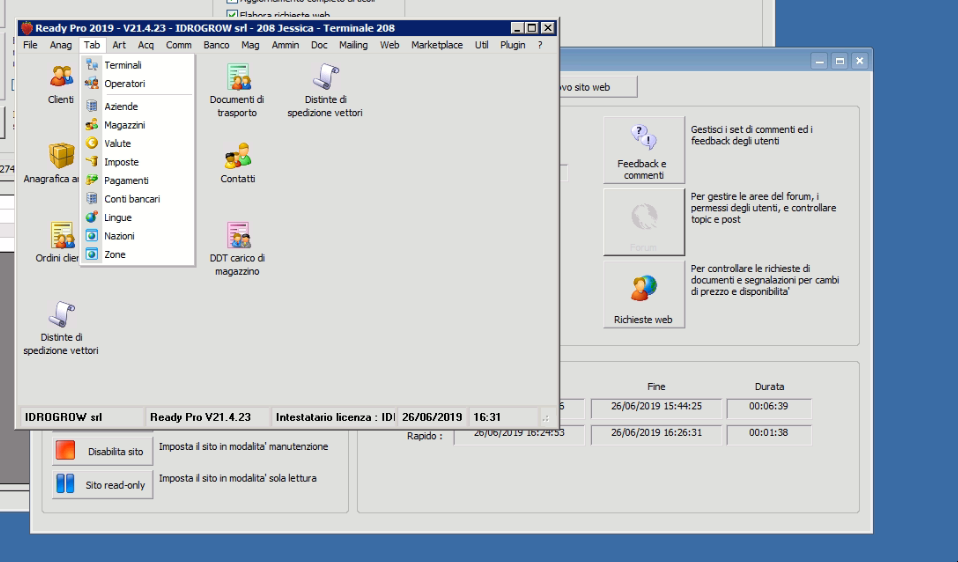This screenshot has width=958, height=562.
Task: Open the Anagrafica articoli box icon
Action: [x=61, y=155]
